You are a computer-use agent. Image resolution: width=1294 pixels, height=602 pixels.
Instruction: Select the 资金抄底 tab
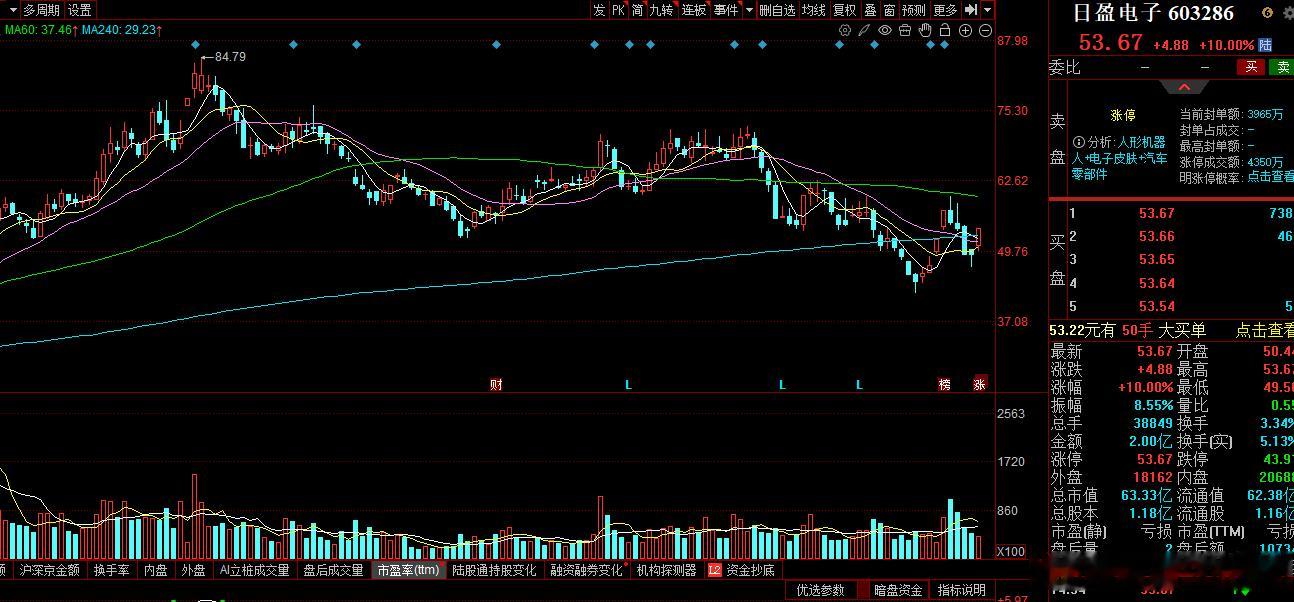750,570
